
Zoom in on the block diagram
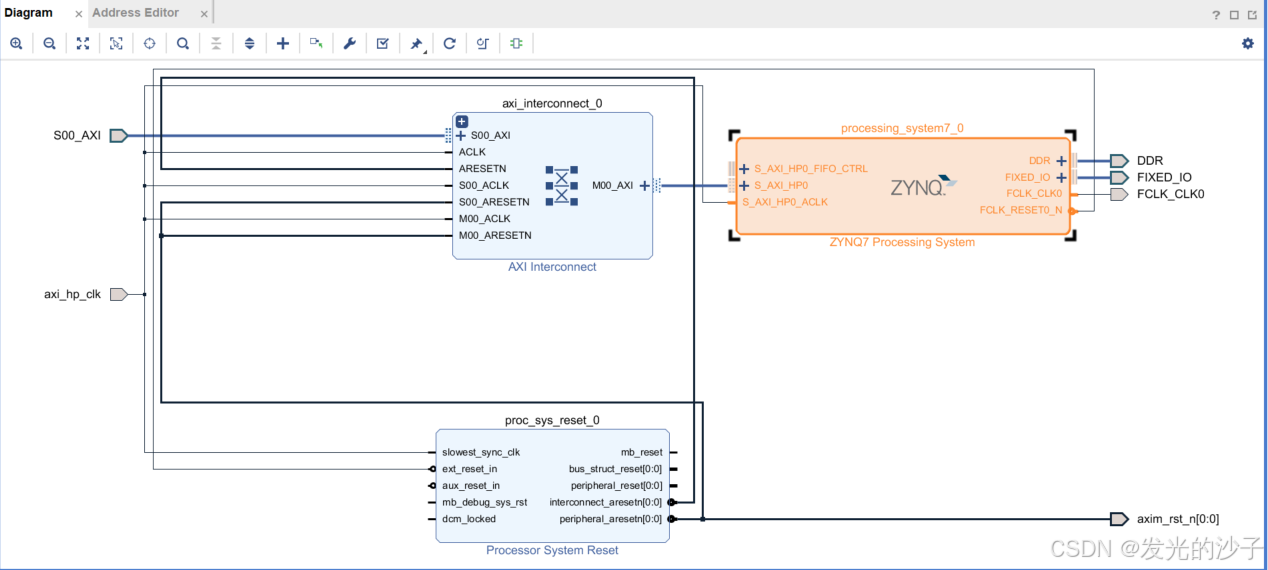point(16,43)
